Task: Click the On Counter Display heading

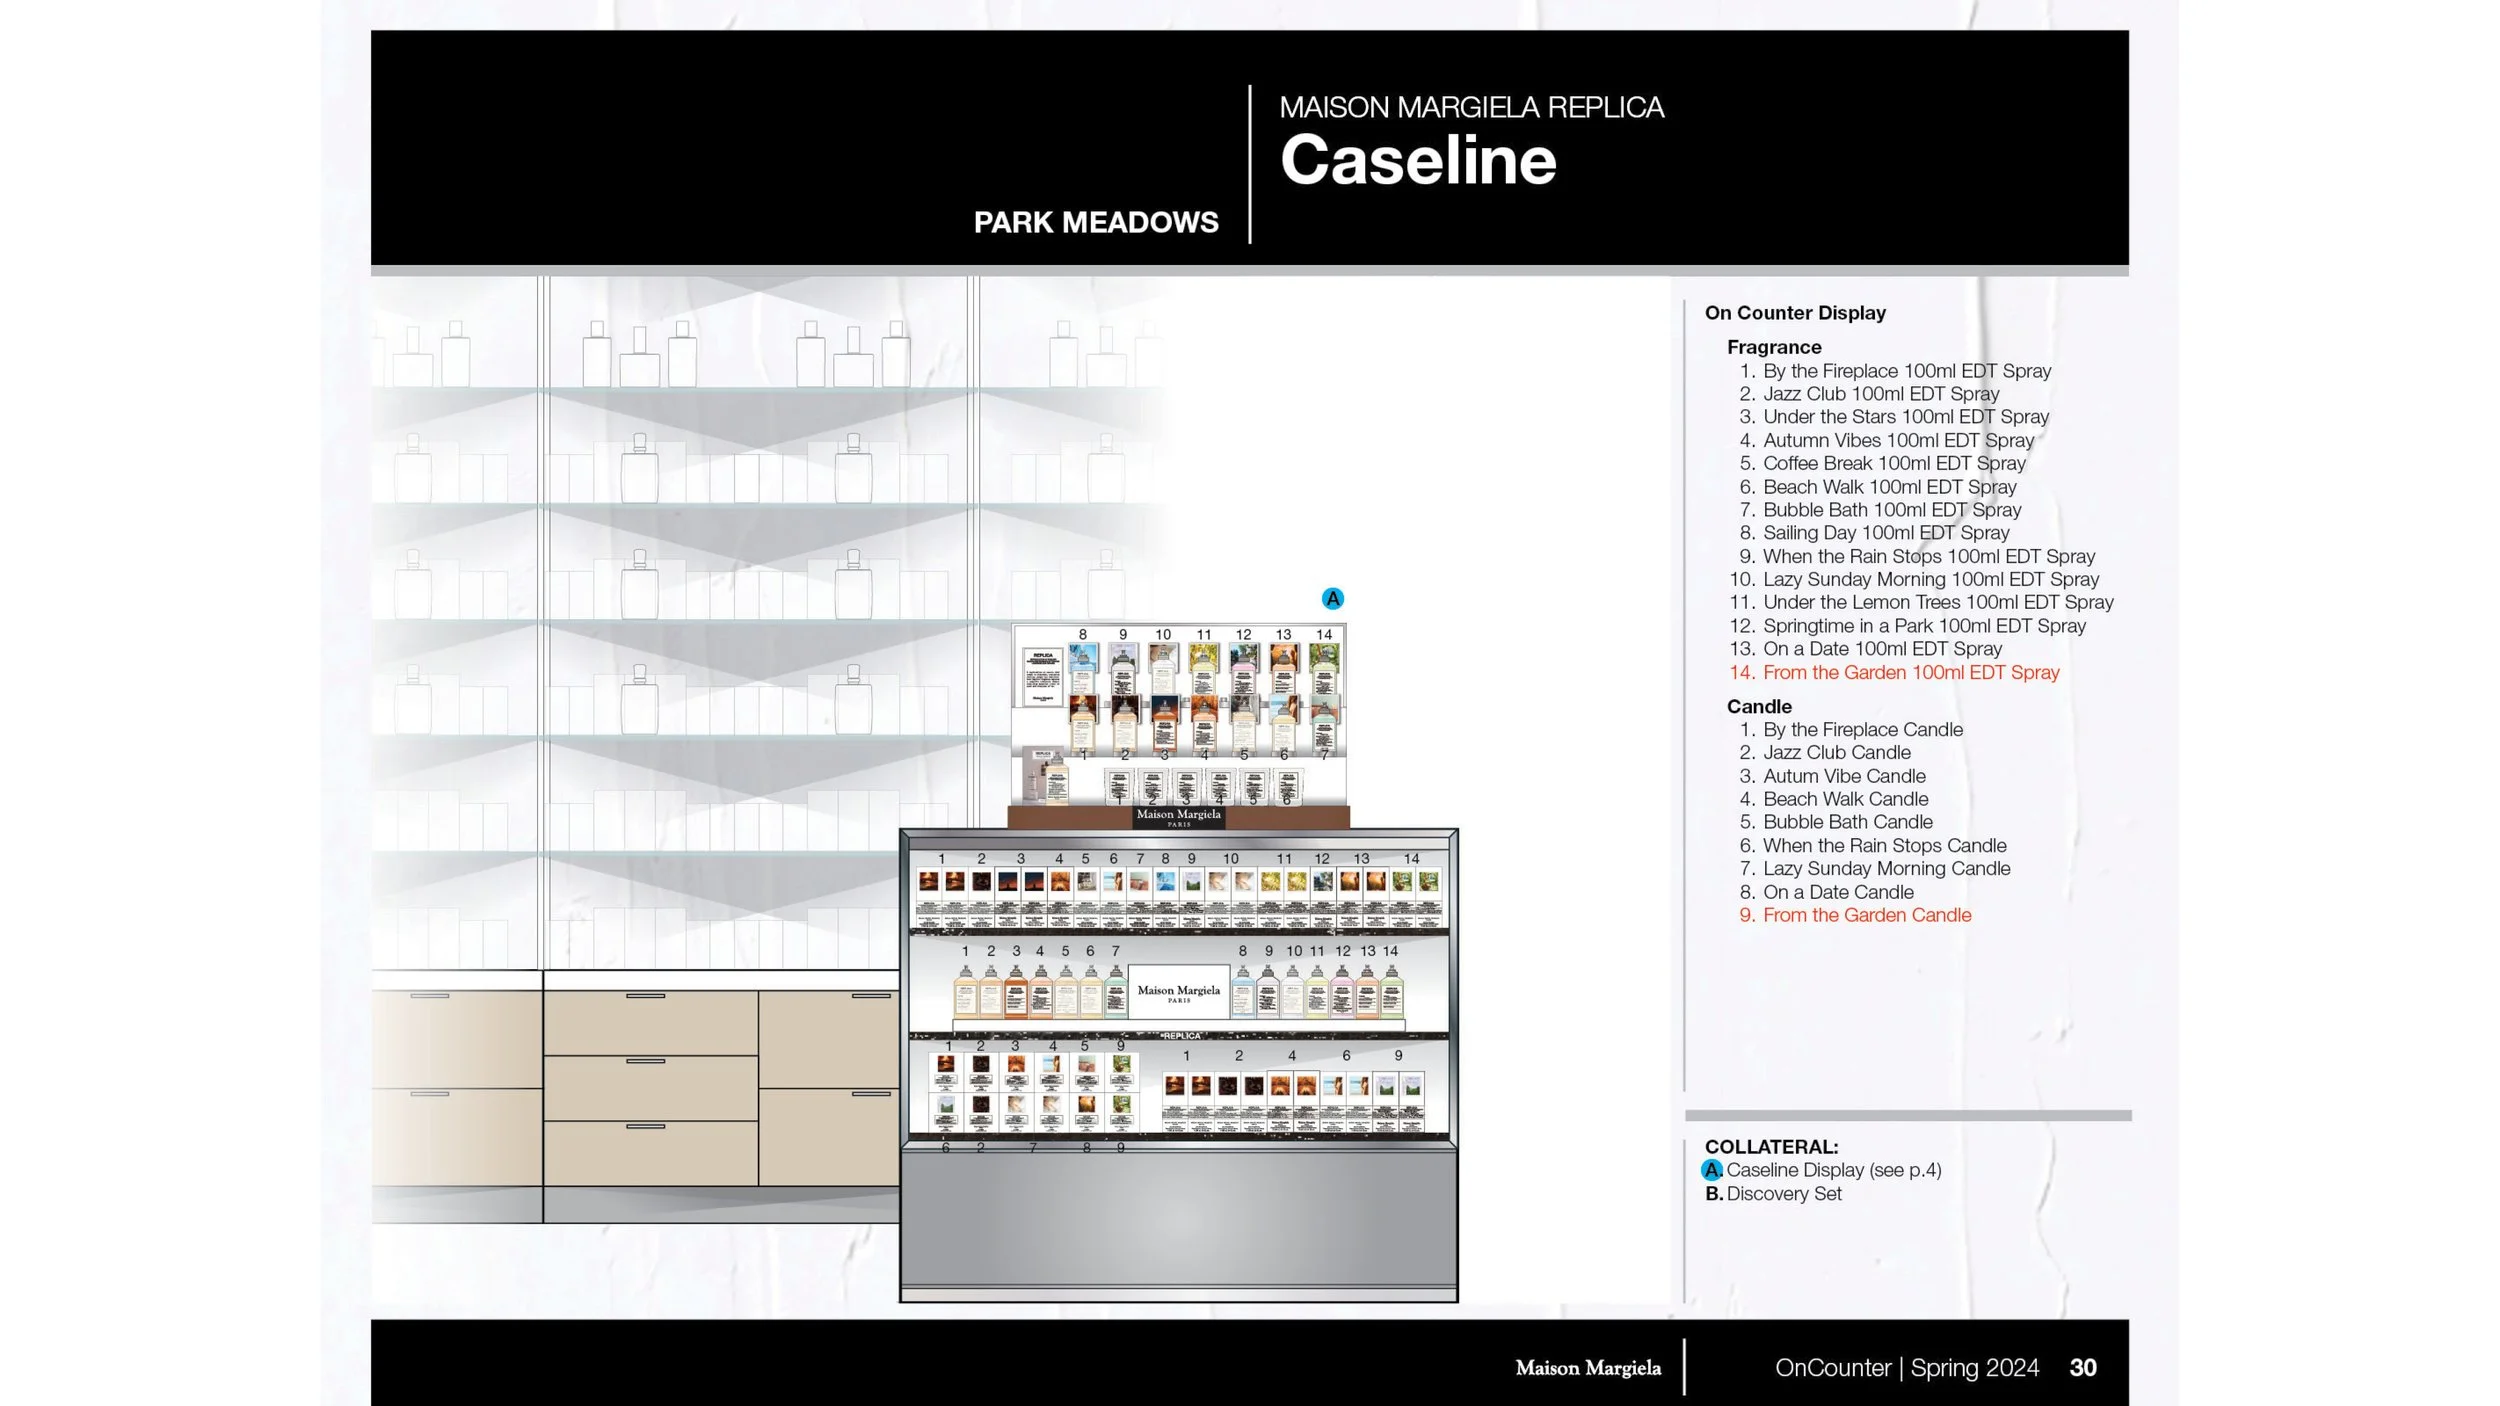Action: coord(1795,313)
